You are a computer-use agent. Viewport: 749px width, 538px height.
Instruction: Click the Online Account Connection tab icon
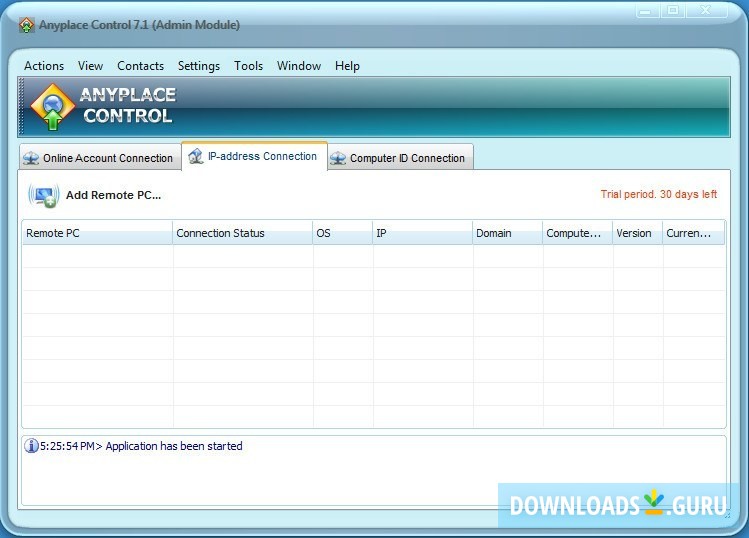(31, 158)
